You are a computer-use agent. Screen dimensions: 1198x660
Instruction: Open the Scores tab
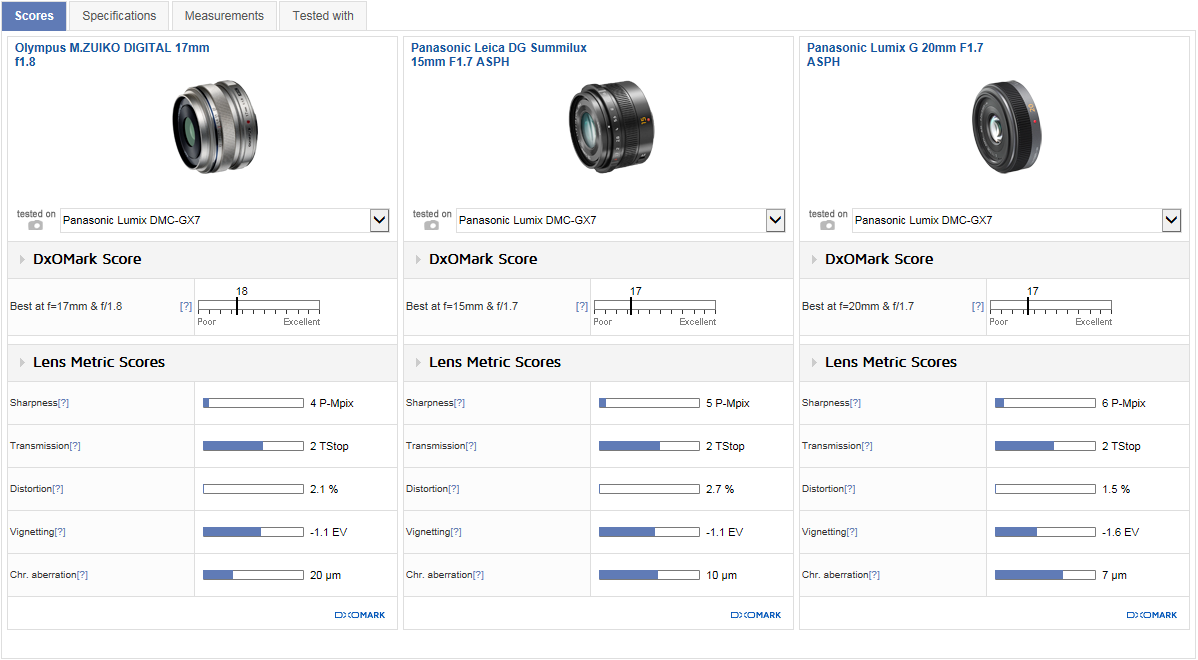pos(34,16)
